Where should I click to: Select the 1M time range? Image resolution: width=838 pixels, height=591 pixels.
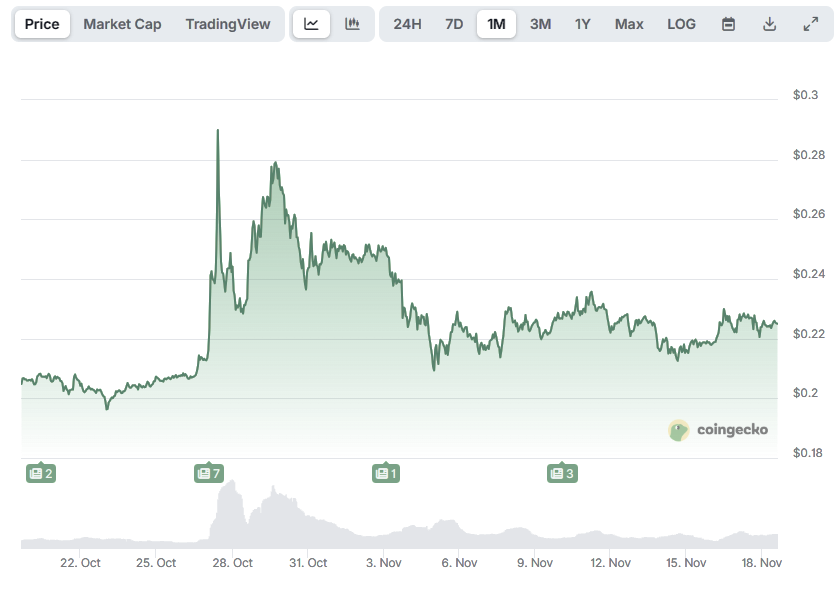pos(496,24)
